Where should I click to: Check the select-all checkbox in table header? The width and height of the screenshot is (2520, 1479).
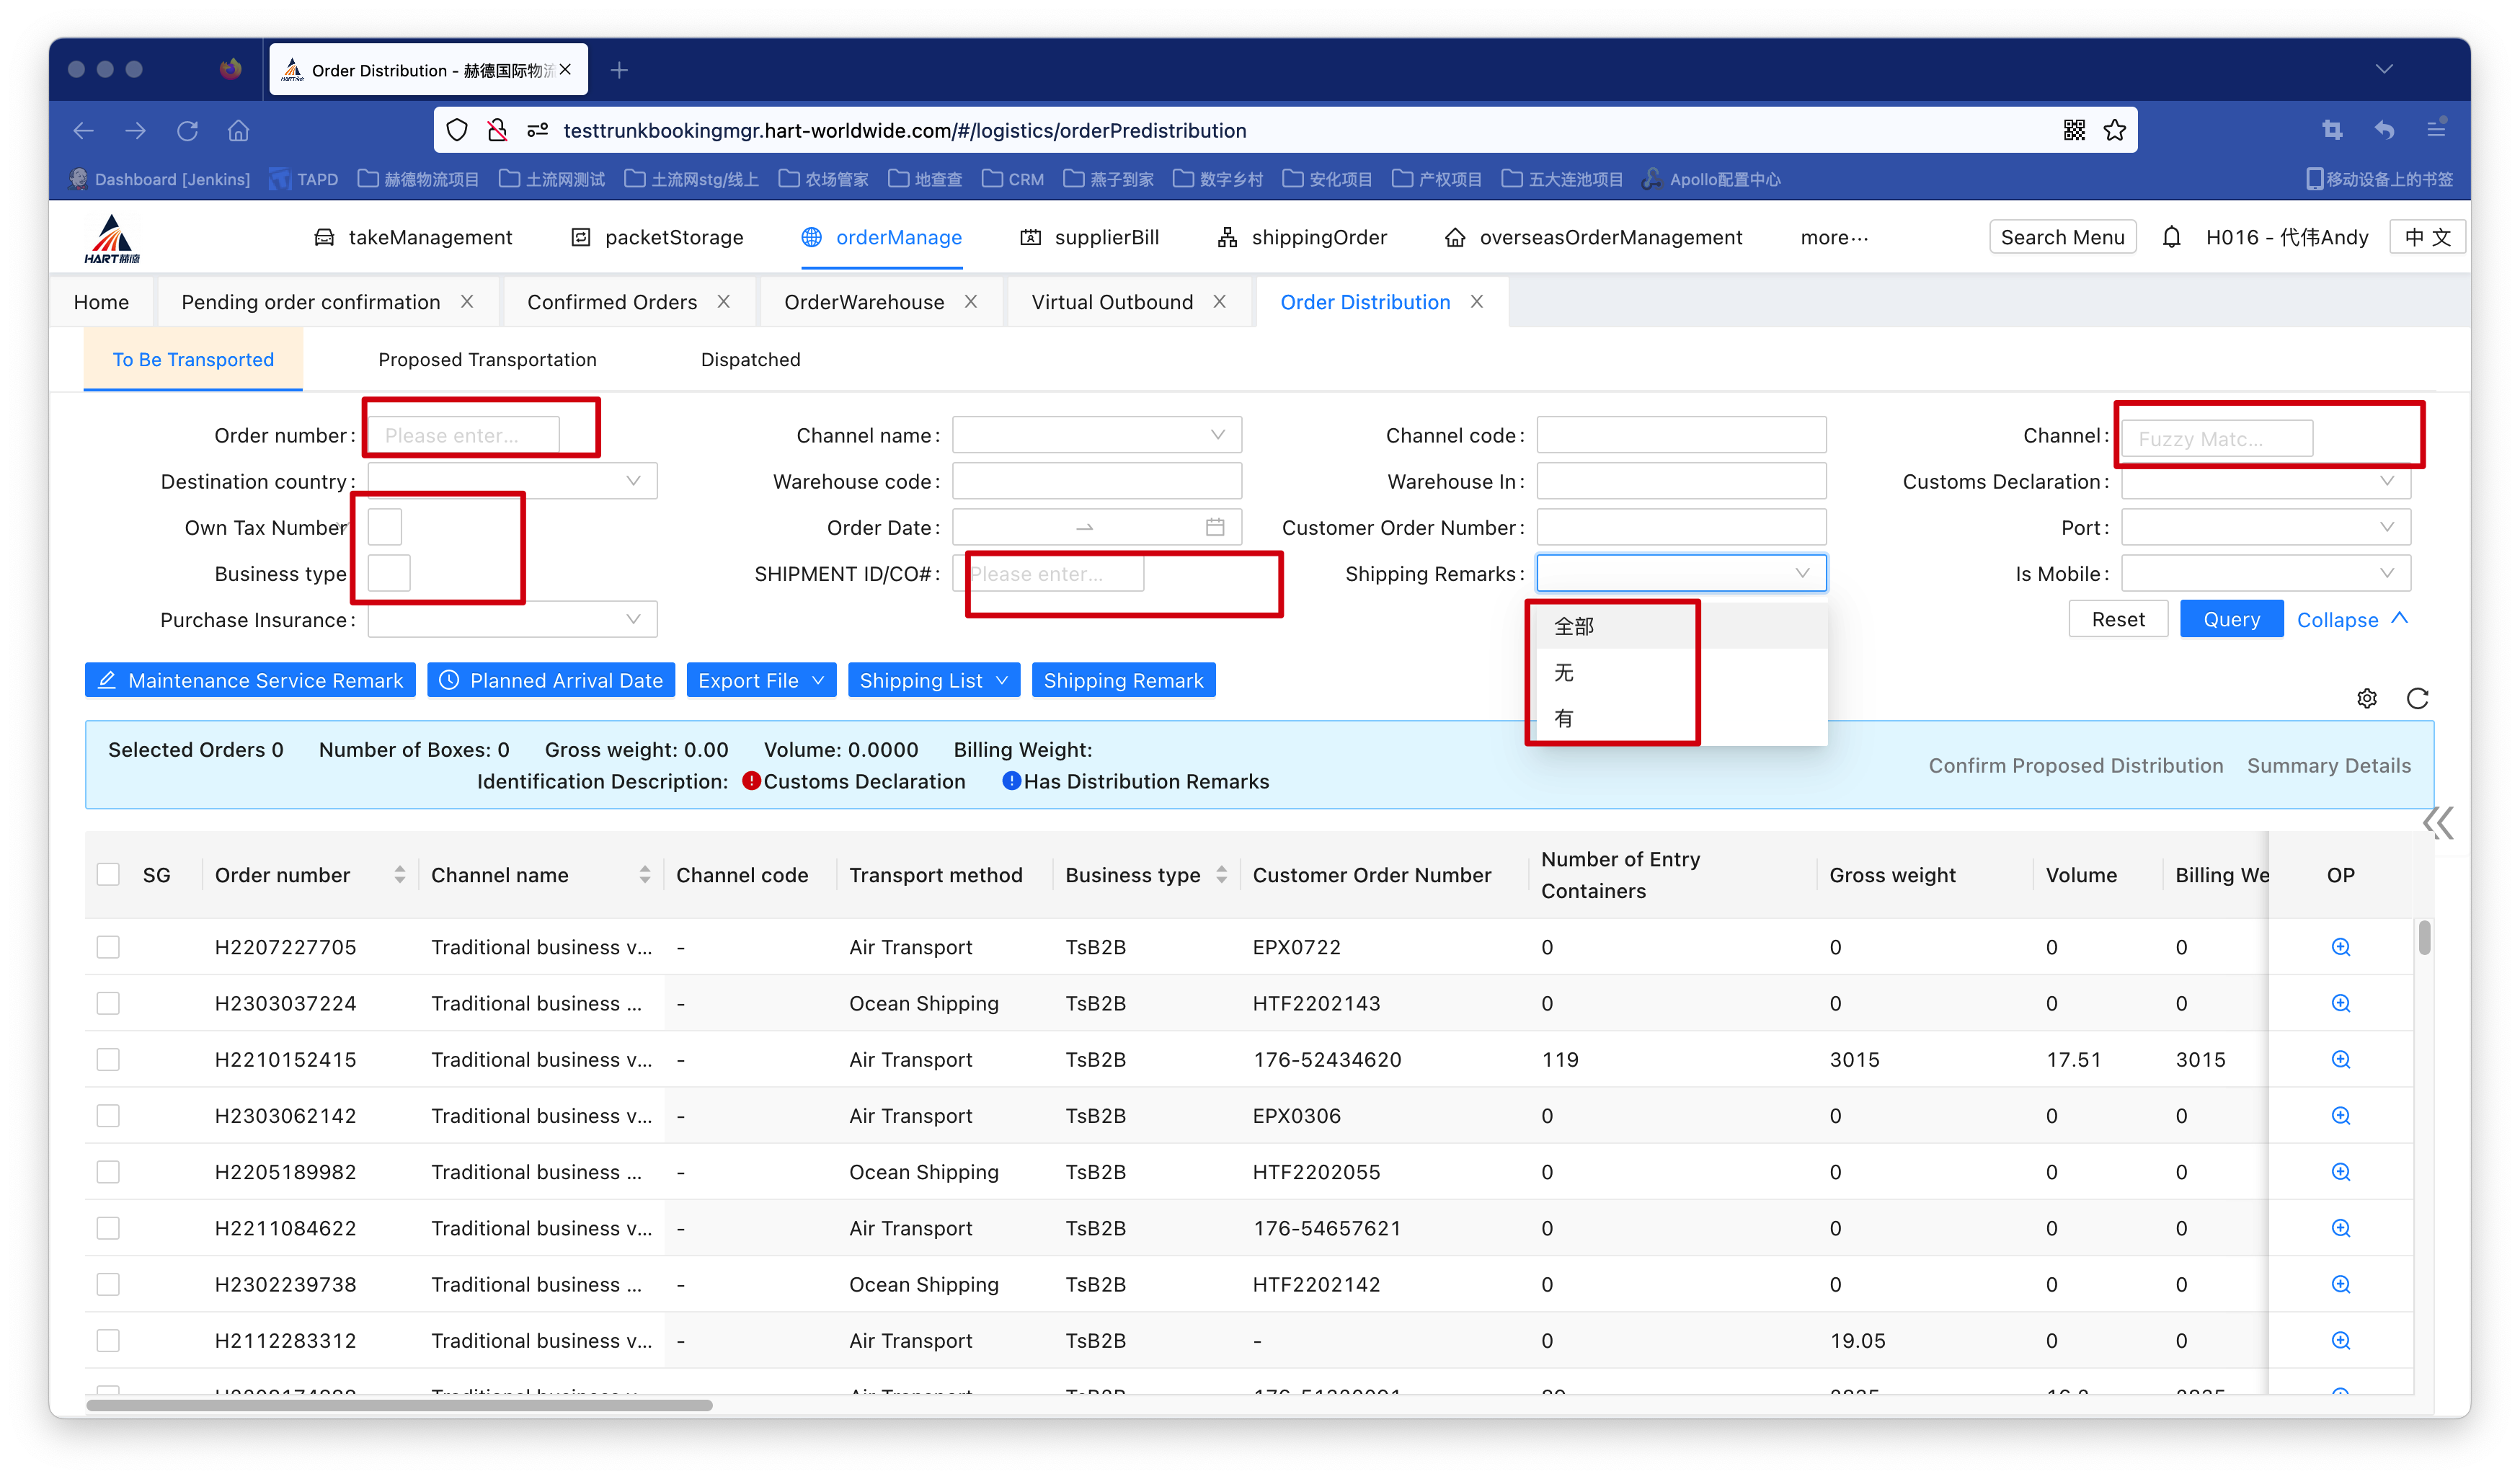108,875
